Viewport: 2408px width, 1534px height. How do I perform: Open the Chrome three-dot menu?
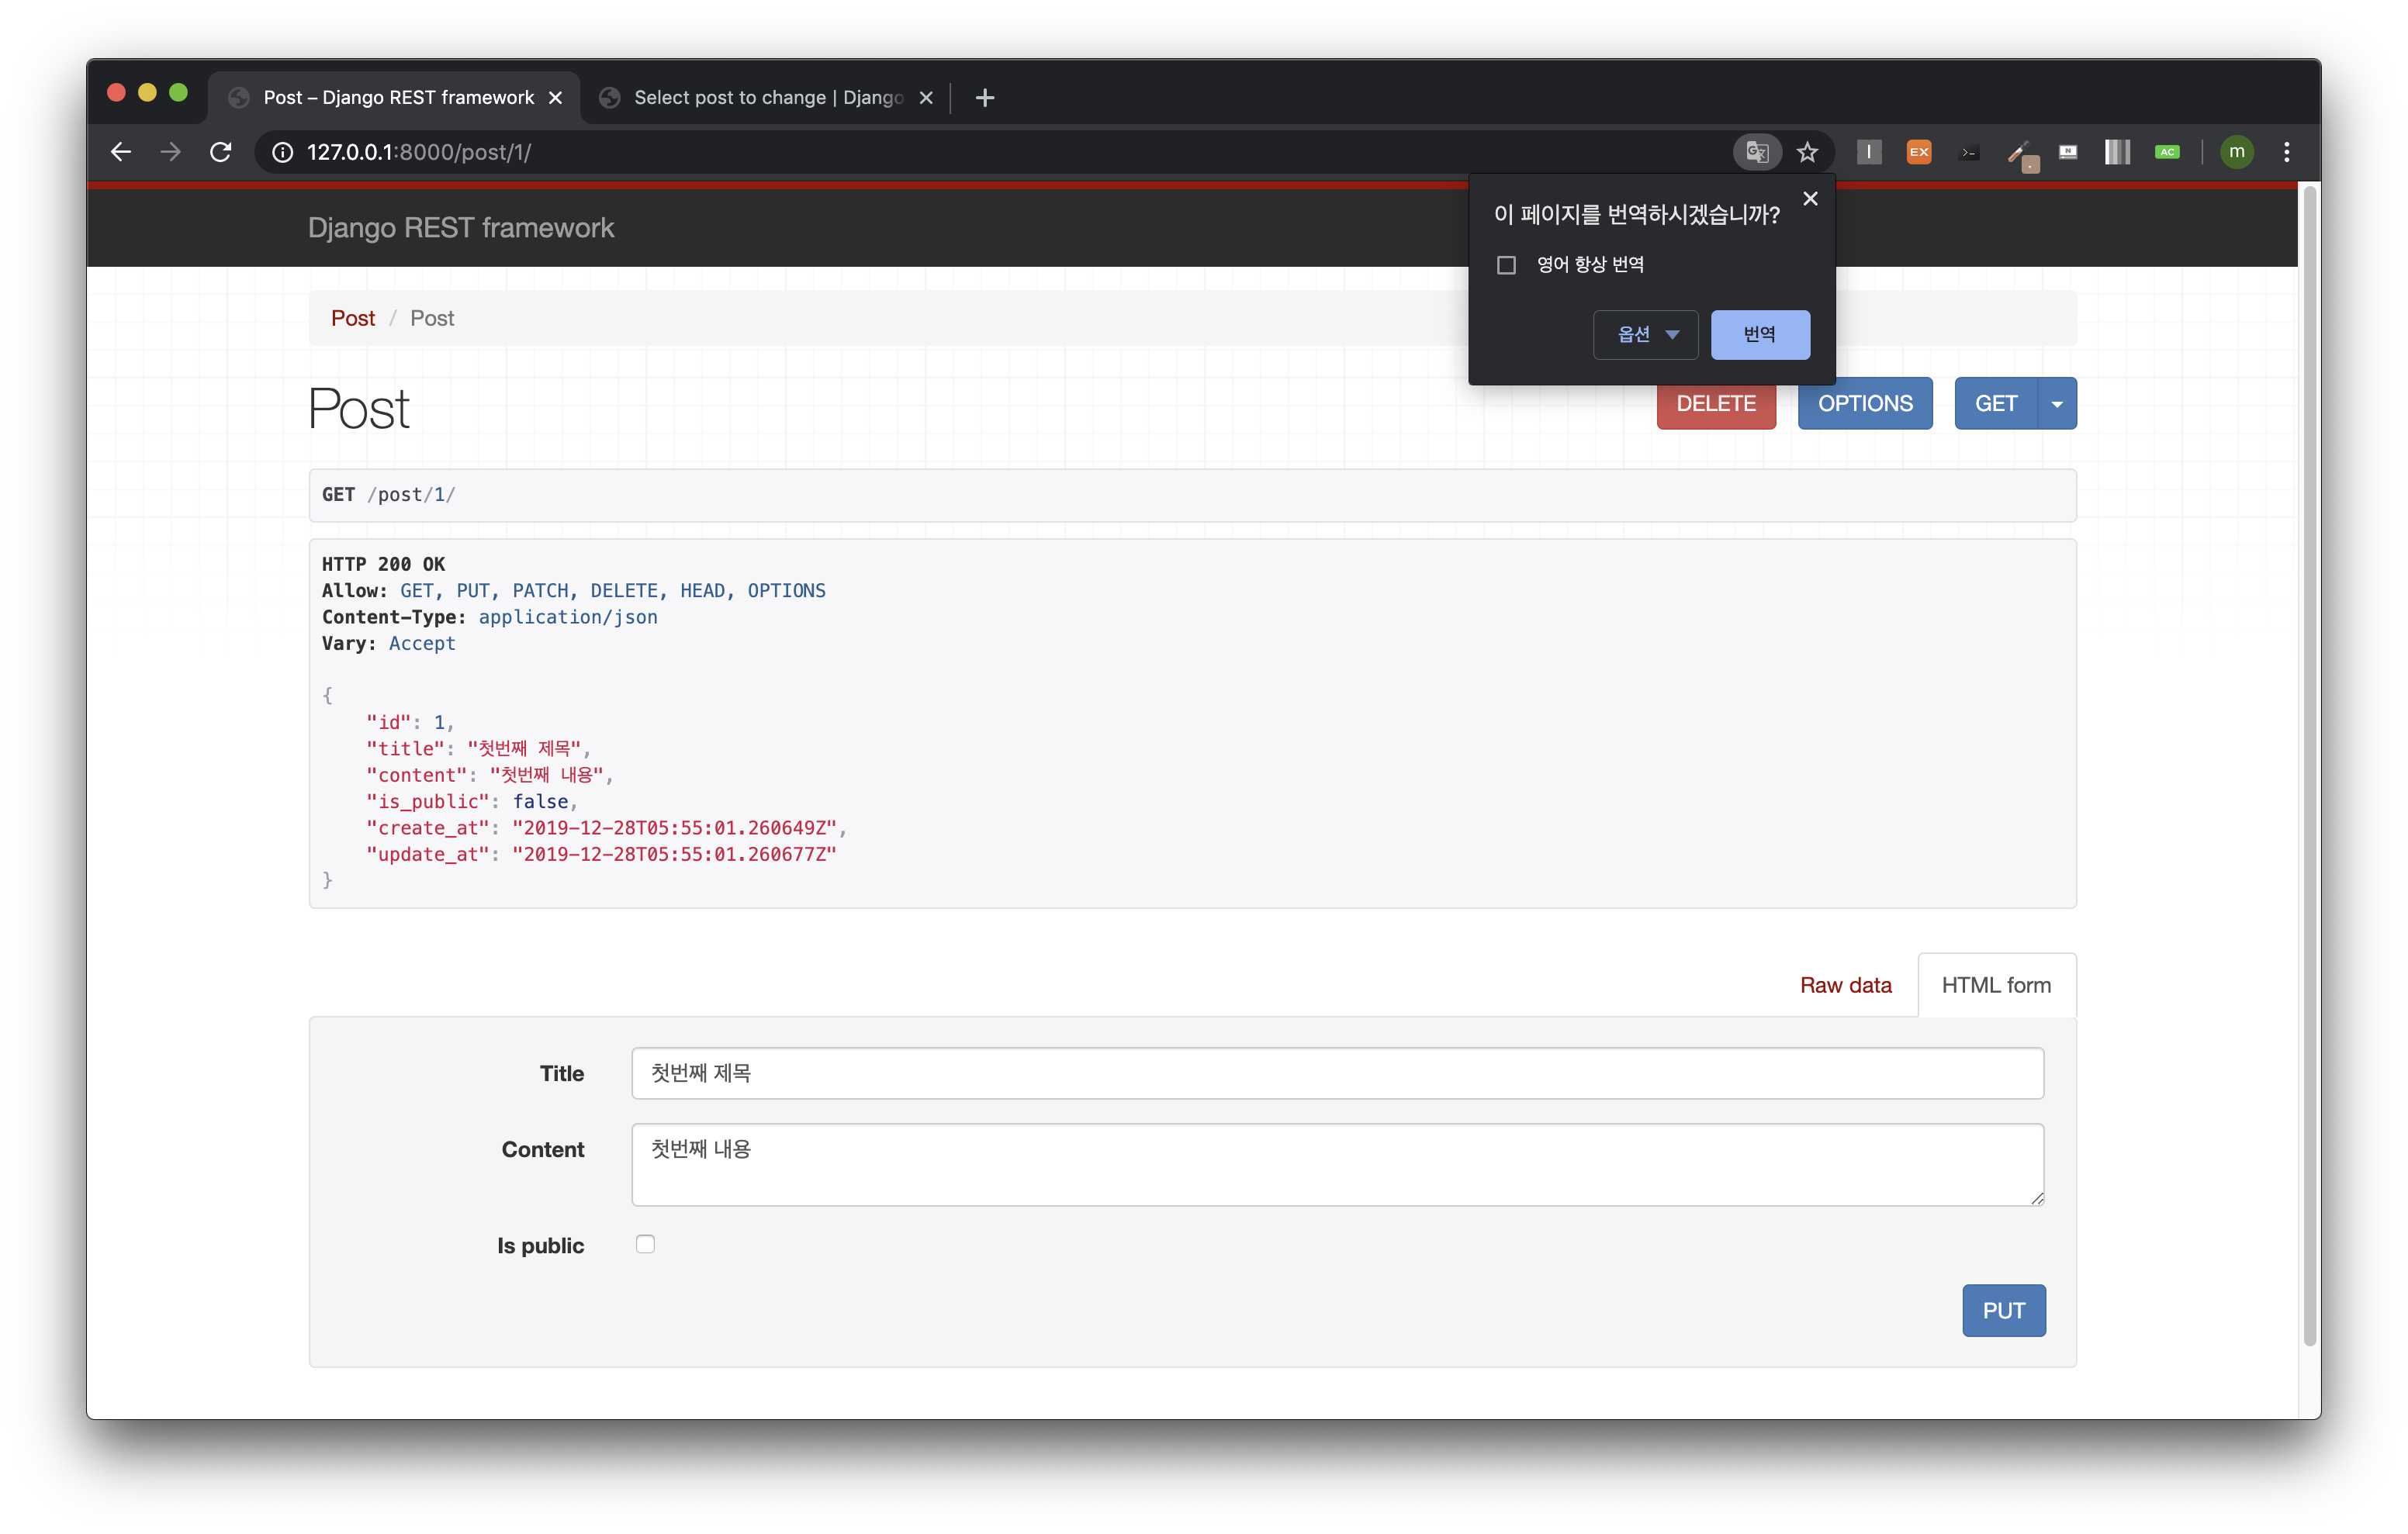point(2286,152)
